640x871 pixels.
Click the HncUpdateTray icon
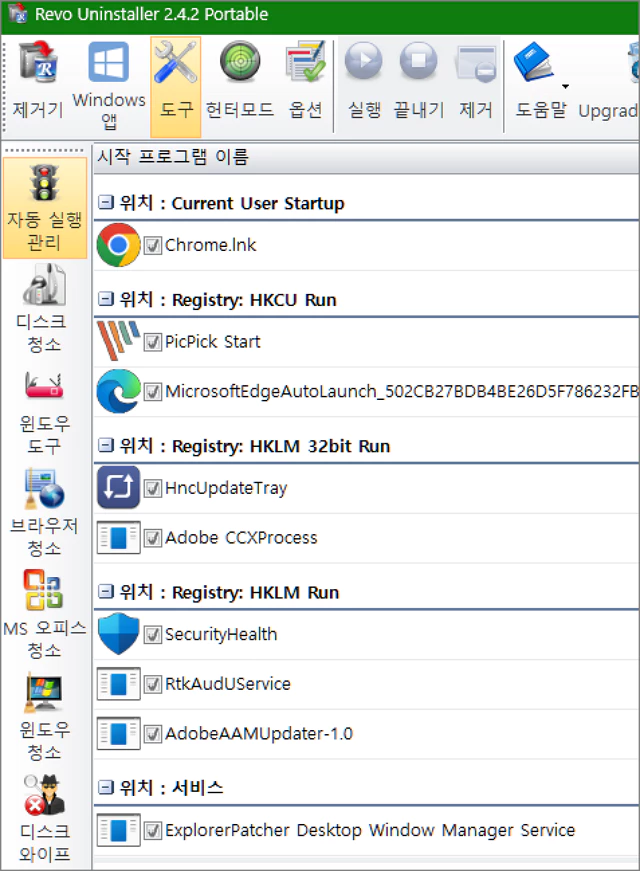[x=118, y=488]
